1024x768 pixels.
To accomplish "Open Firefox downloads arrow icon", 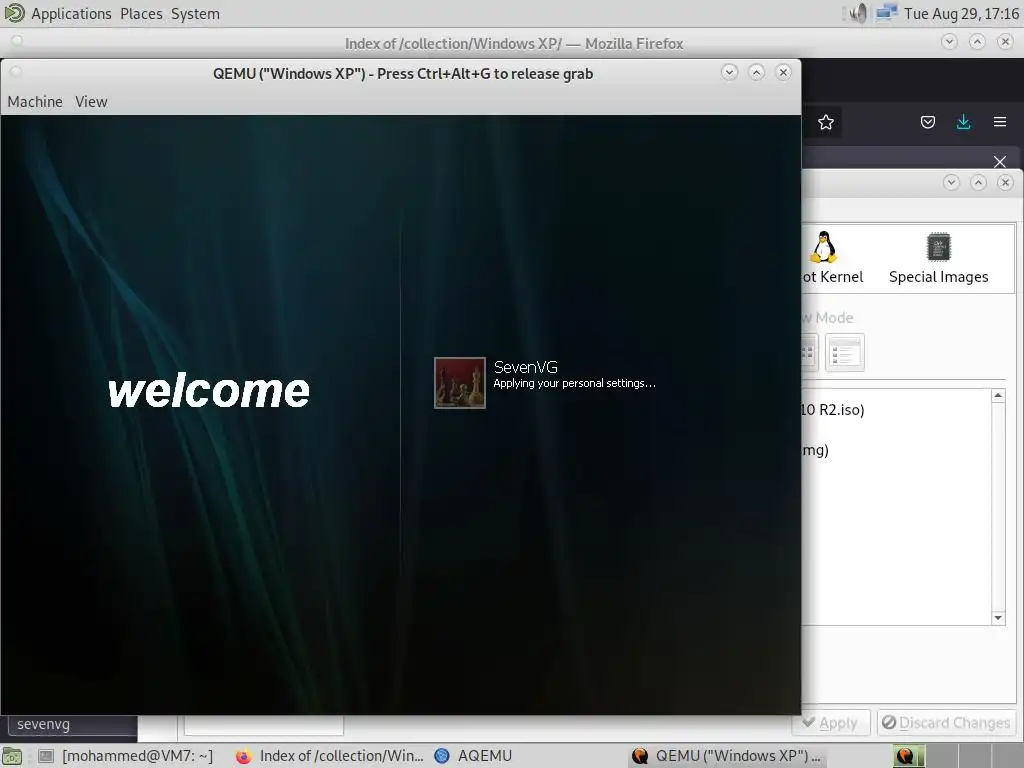I will pyautogui.click(x=963, y=122).
